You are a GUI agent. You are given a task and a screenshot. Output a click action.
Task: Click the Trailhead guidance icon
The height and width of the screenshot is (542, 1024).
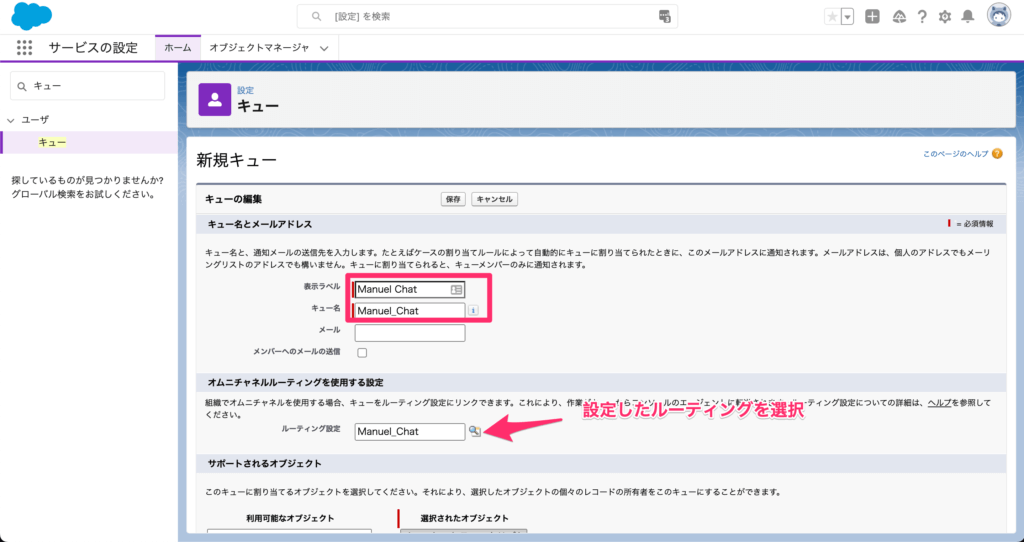coord(898,17)
